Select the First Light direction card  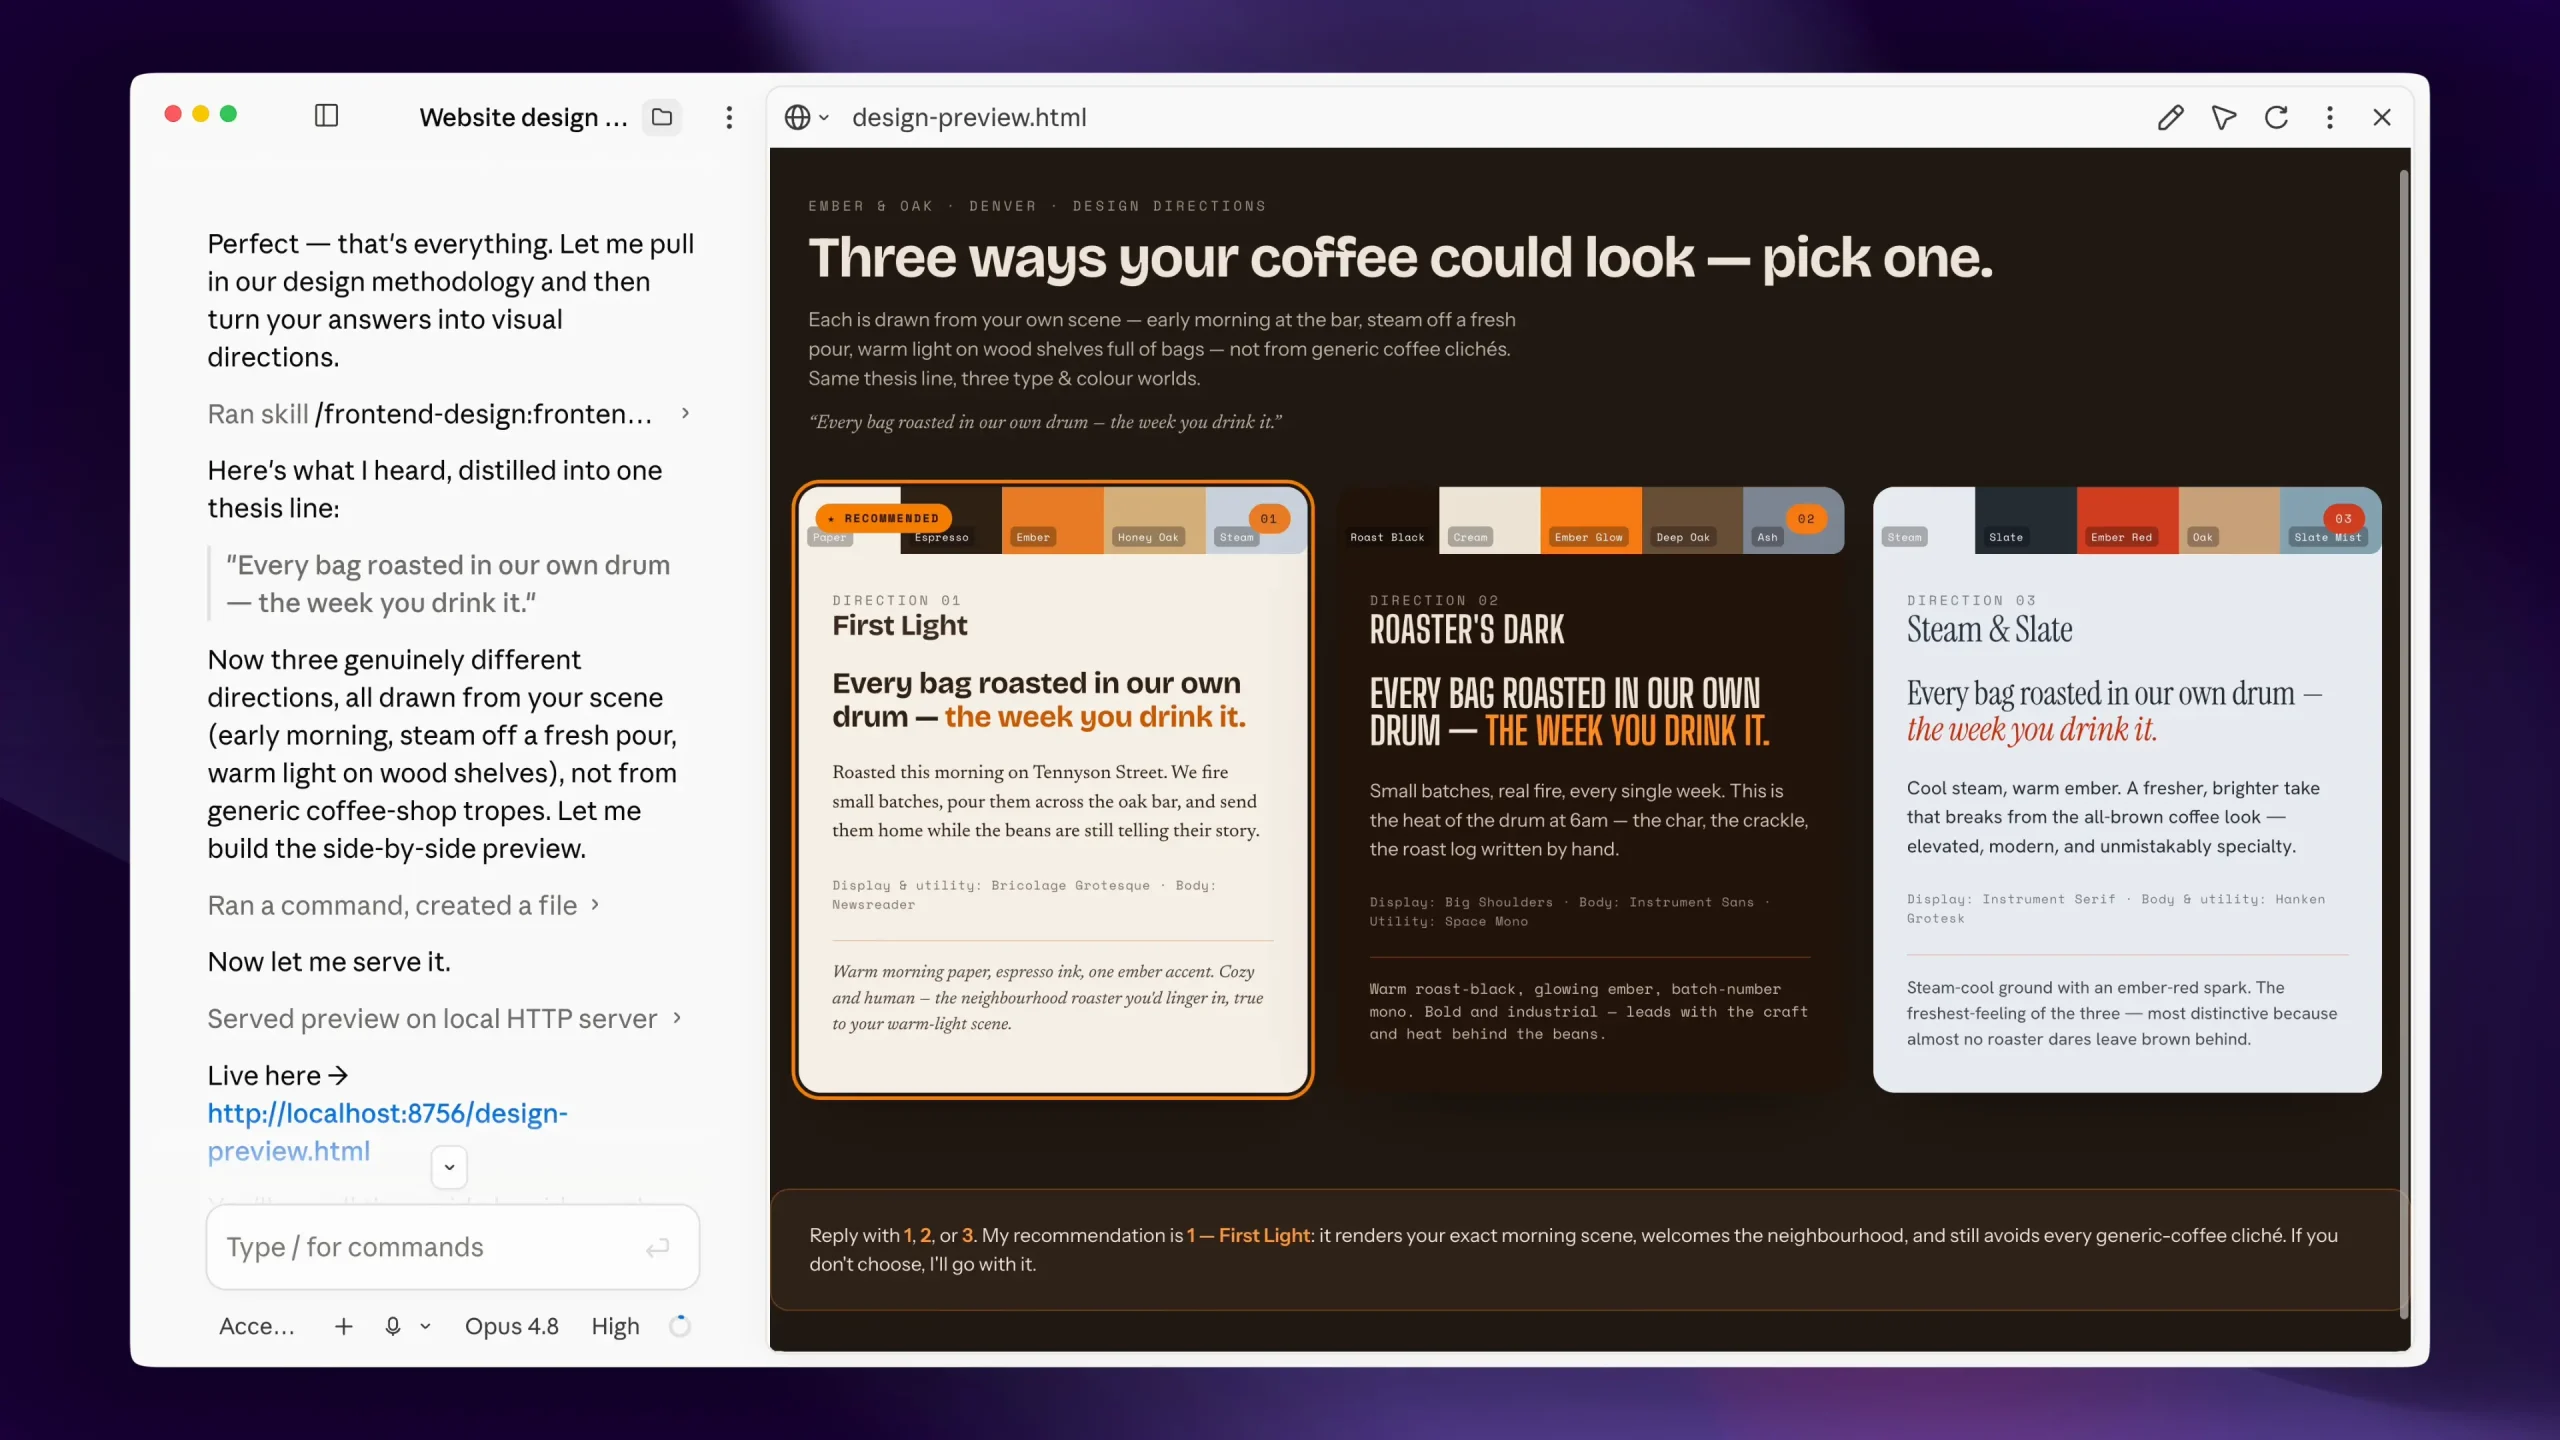tap(1052, 790)
